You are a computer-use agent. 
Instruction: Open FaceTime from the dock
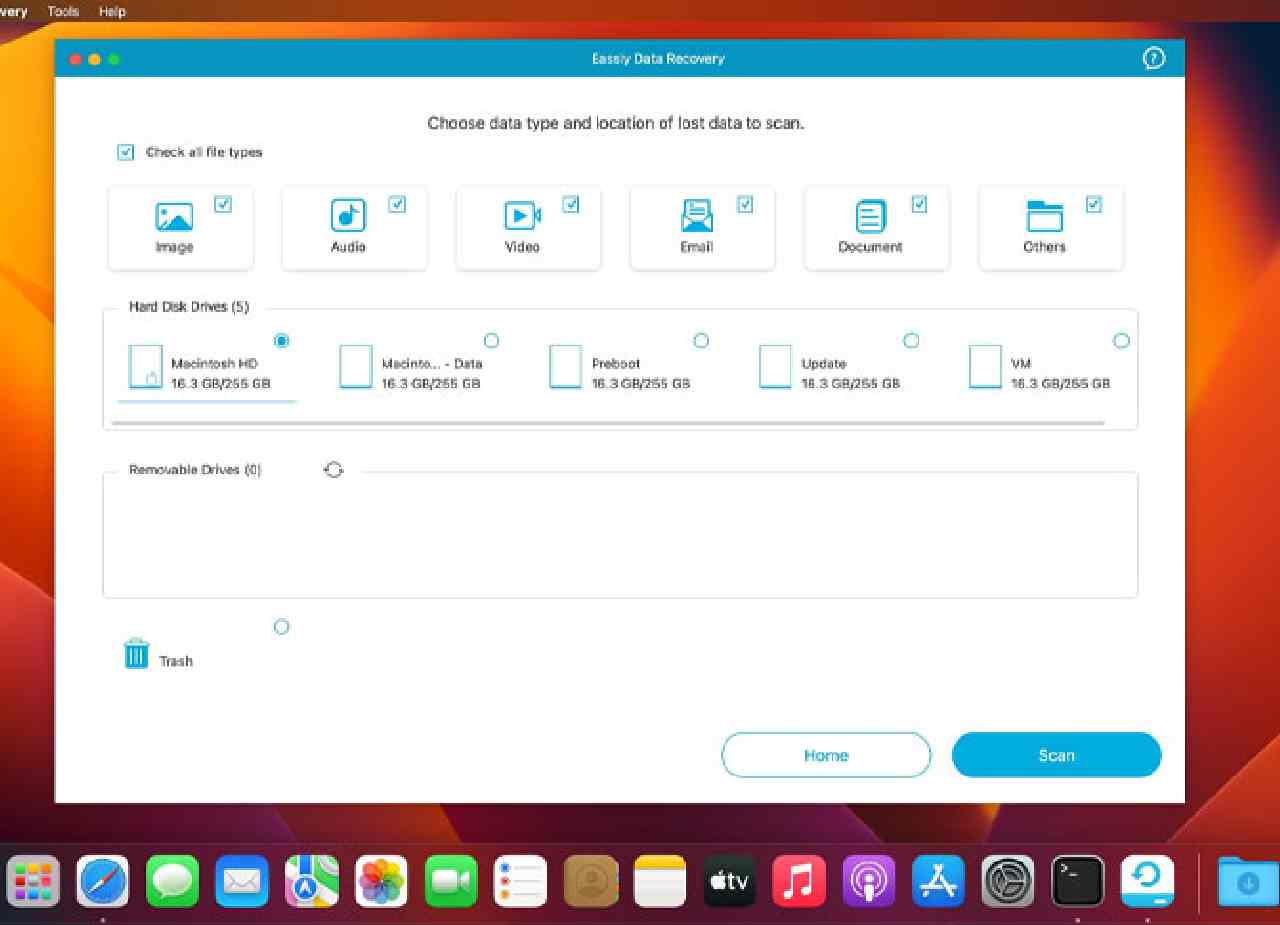(451, 882)
